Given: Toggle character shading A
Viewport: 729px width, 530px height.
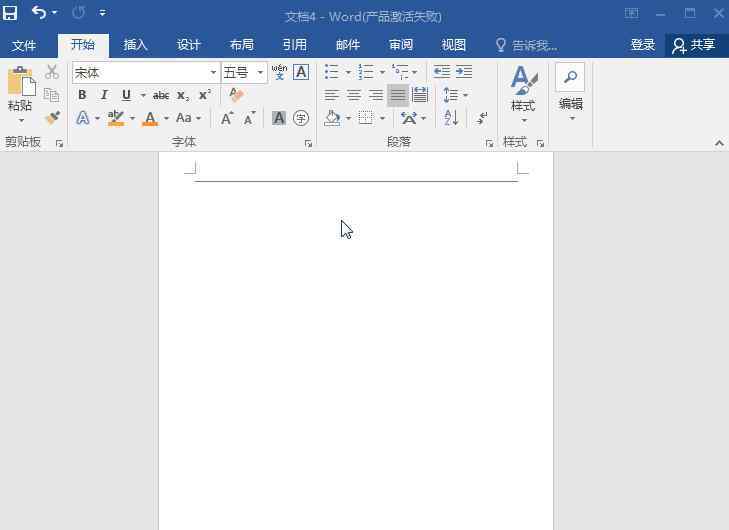Looking at the screenshot, I should tap(279, 118).
